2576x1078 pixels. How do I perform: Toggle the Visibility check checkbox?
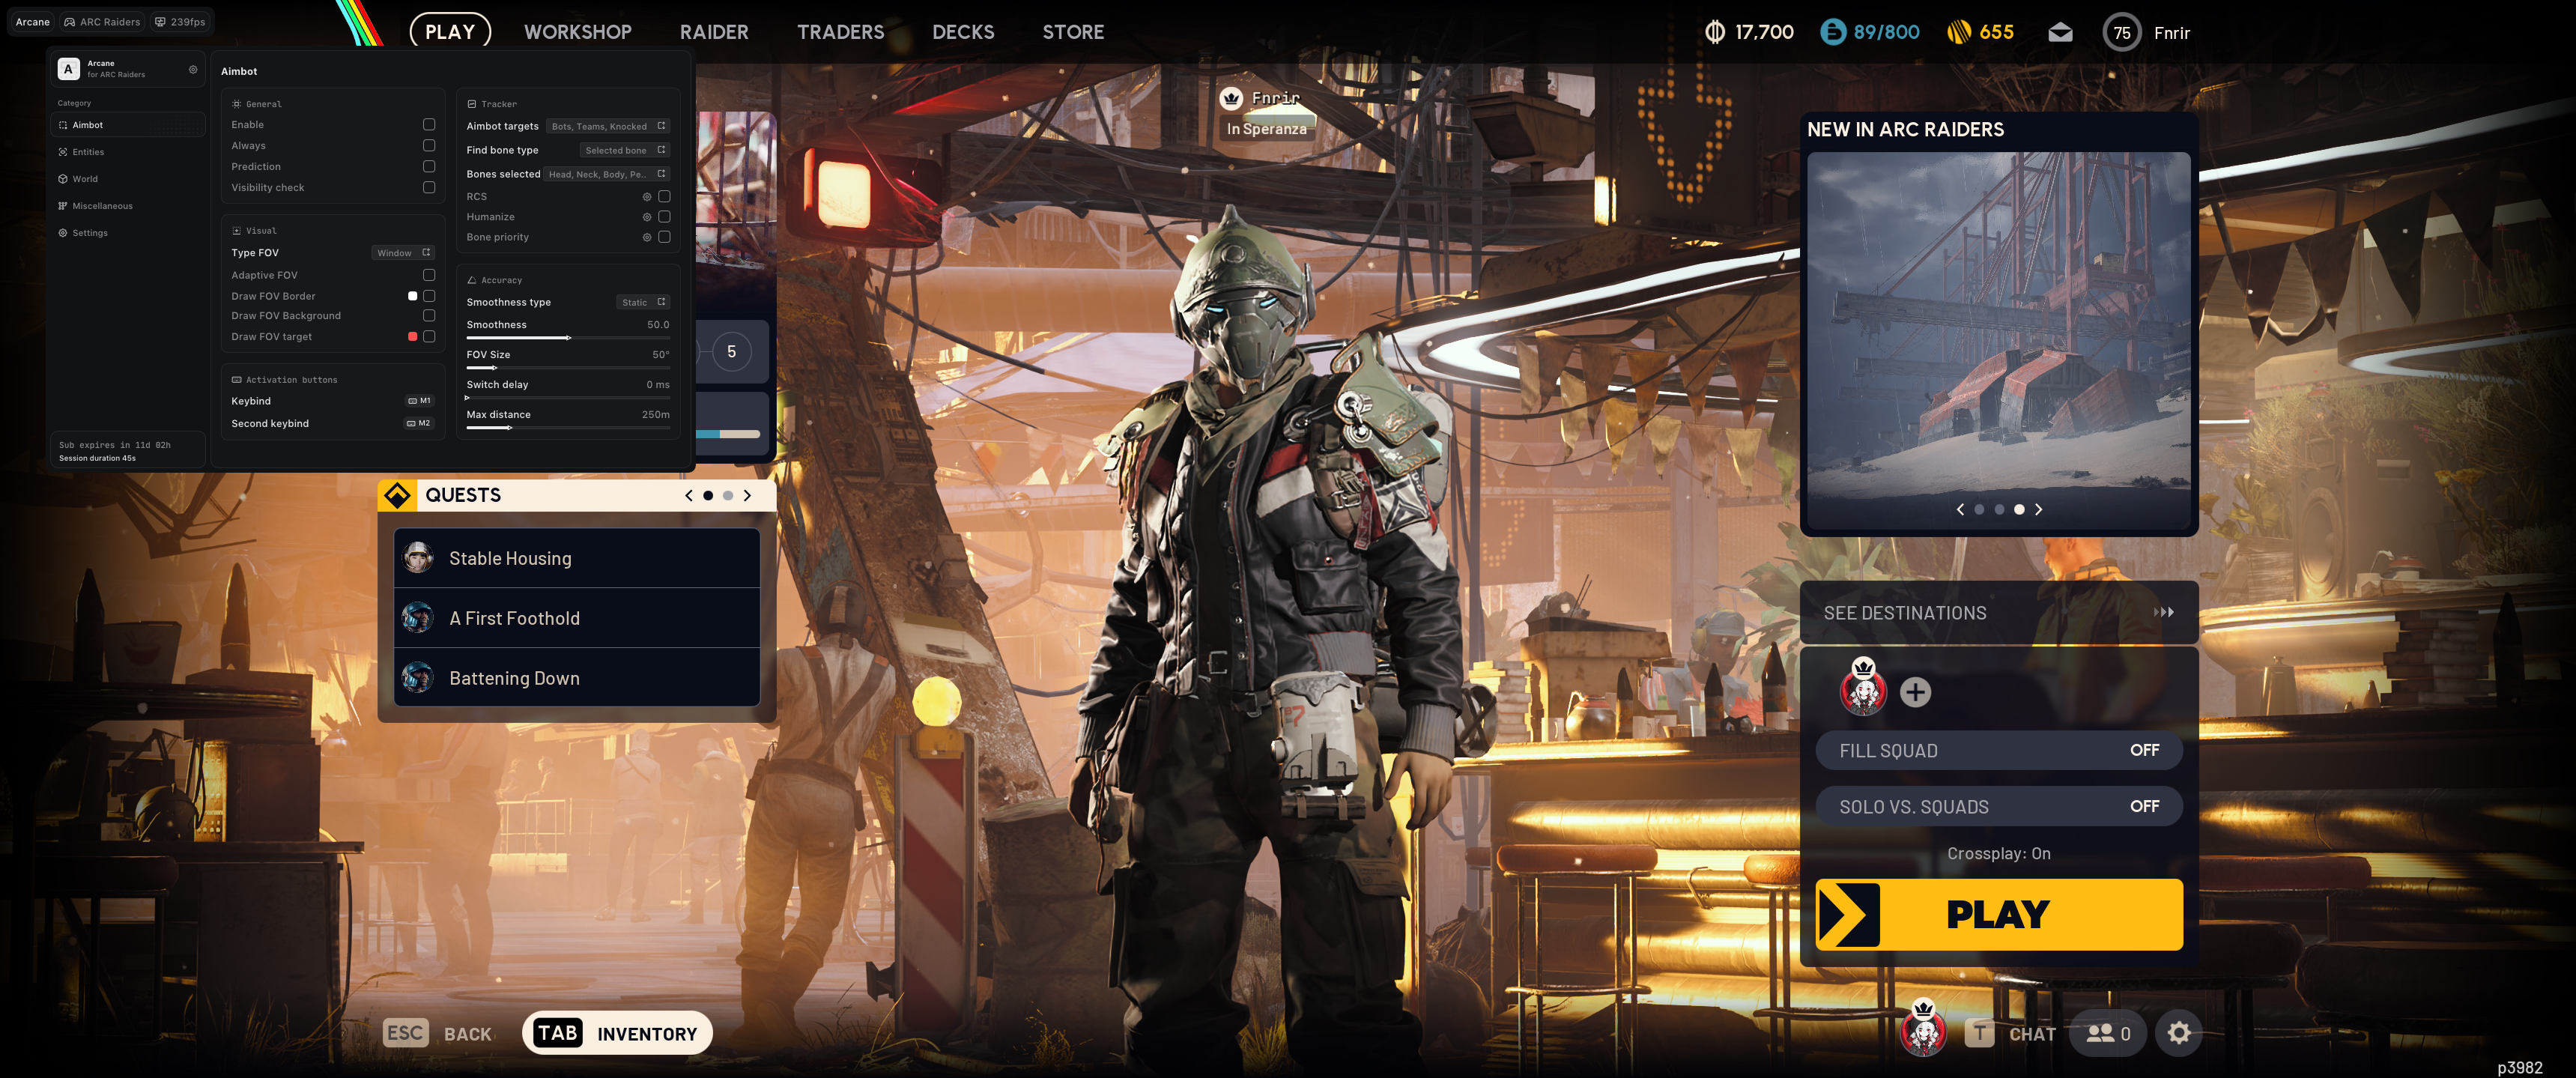(x=429, y=187)
